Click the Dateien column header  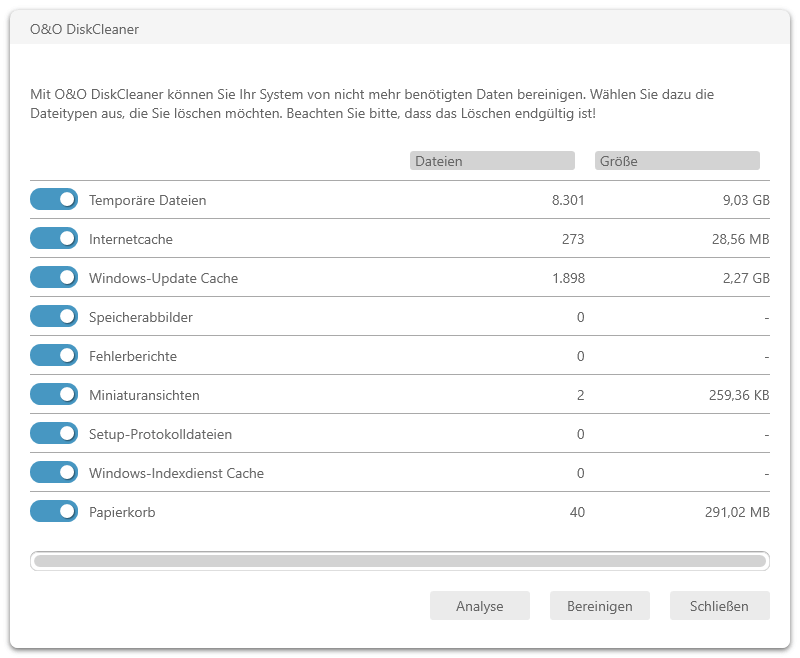click(492, 161)
